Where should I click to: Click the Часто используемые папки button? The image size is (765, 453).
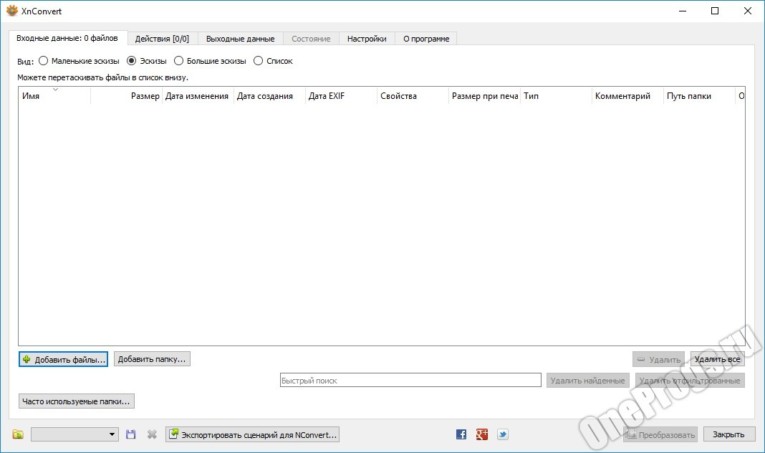coord(76,401)
